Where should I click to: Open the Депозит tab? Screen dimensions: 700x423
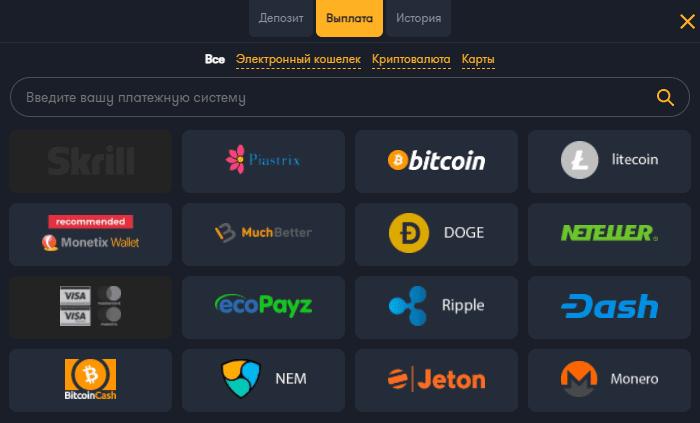coord(281,18)
